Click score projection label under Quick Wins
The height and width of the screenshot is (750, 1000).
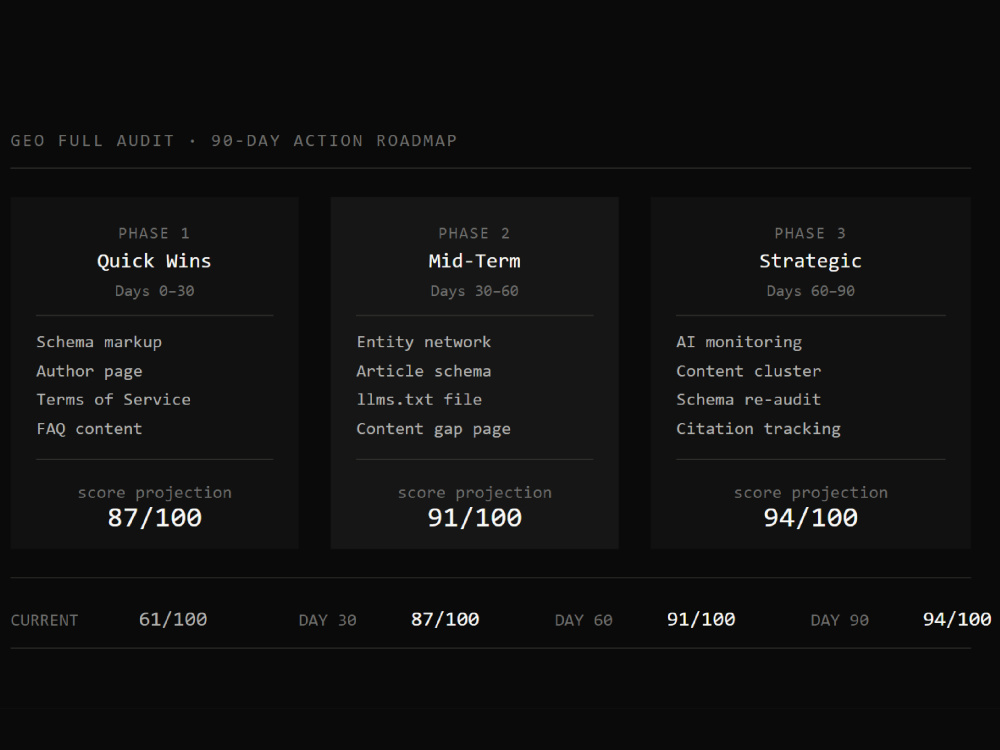154,492
